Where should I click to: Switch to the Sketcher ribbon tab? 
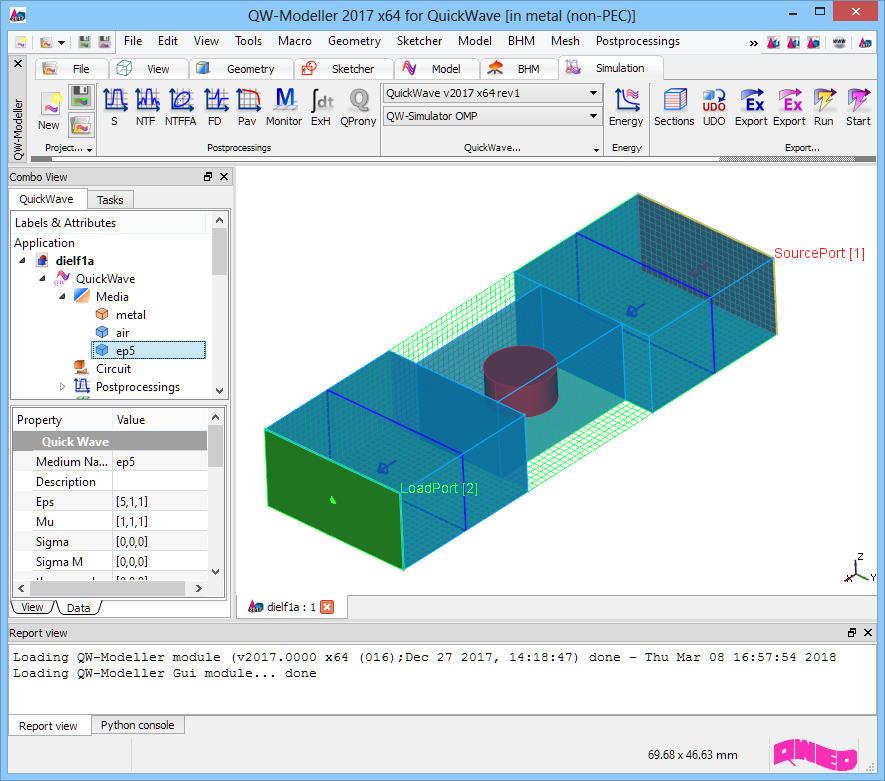340,69
